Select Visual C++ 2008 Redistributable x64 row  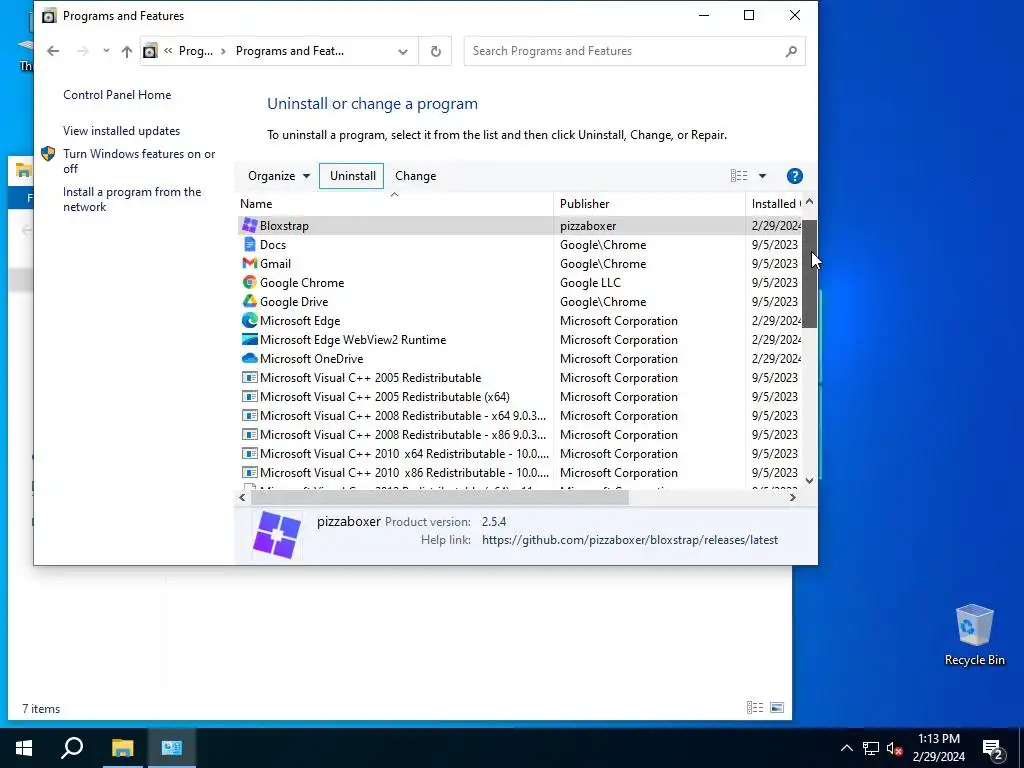tap(519, 415)
